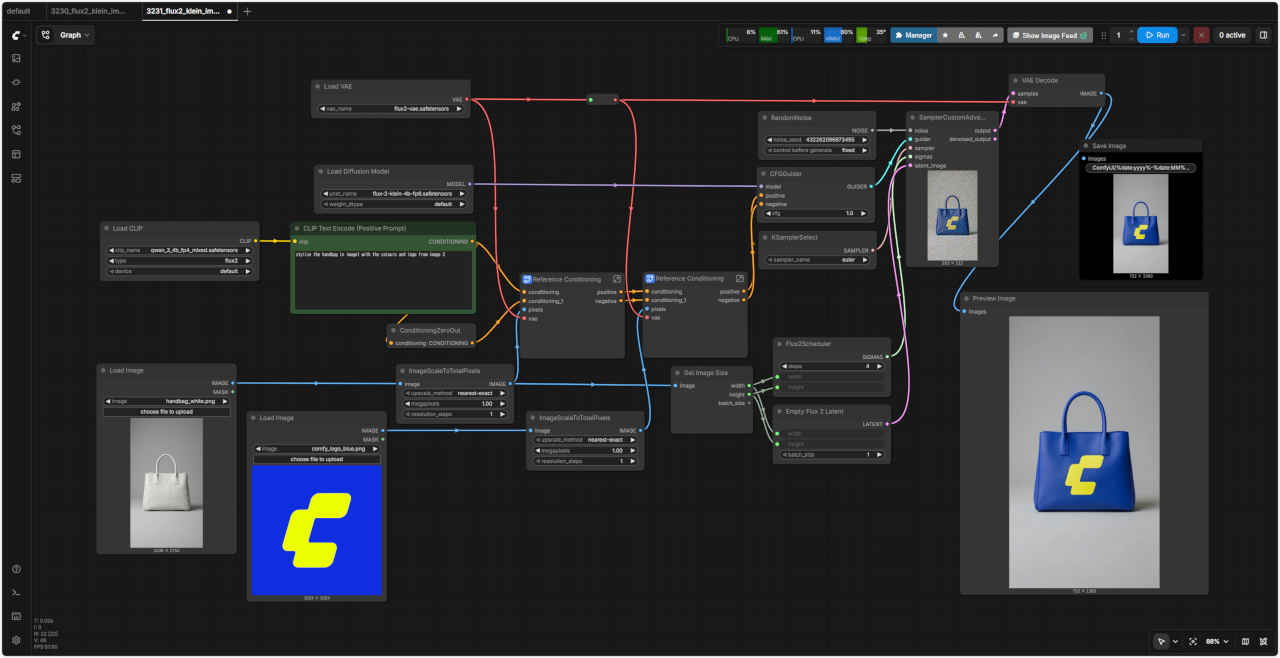Toggle control before generate value in RandomNoise
This screenshot has width=1280, height=658.
tap(816, 150)
